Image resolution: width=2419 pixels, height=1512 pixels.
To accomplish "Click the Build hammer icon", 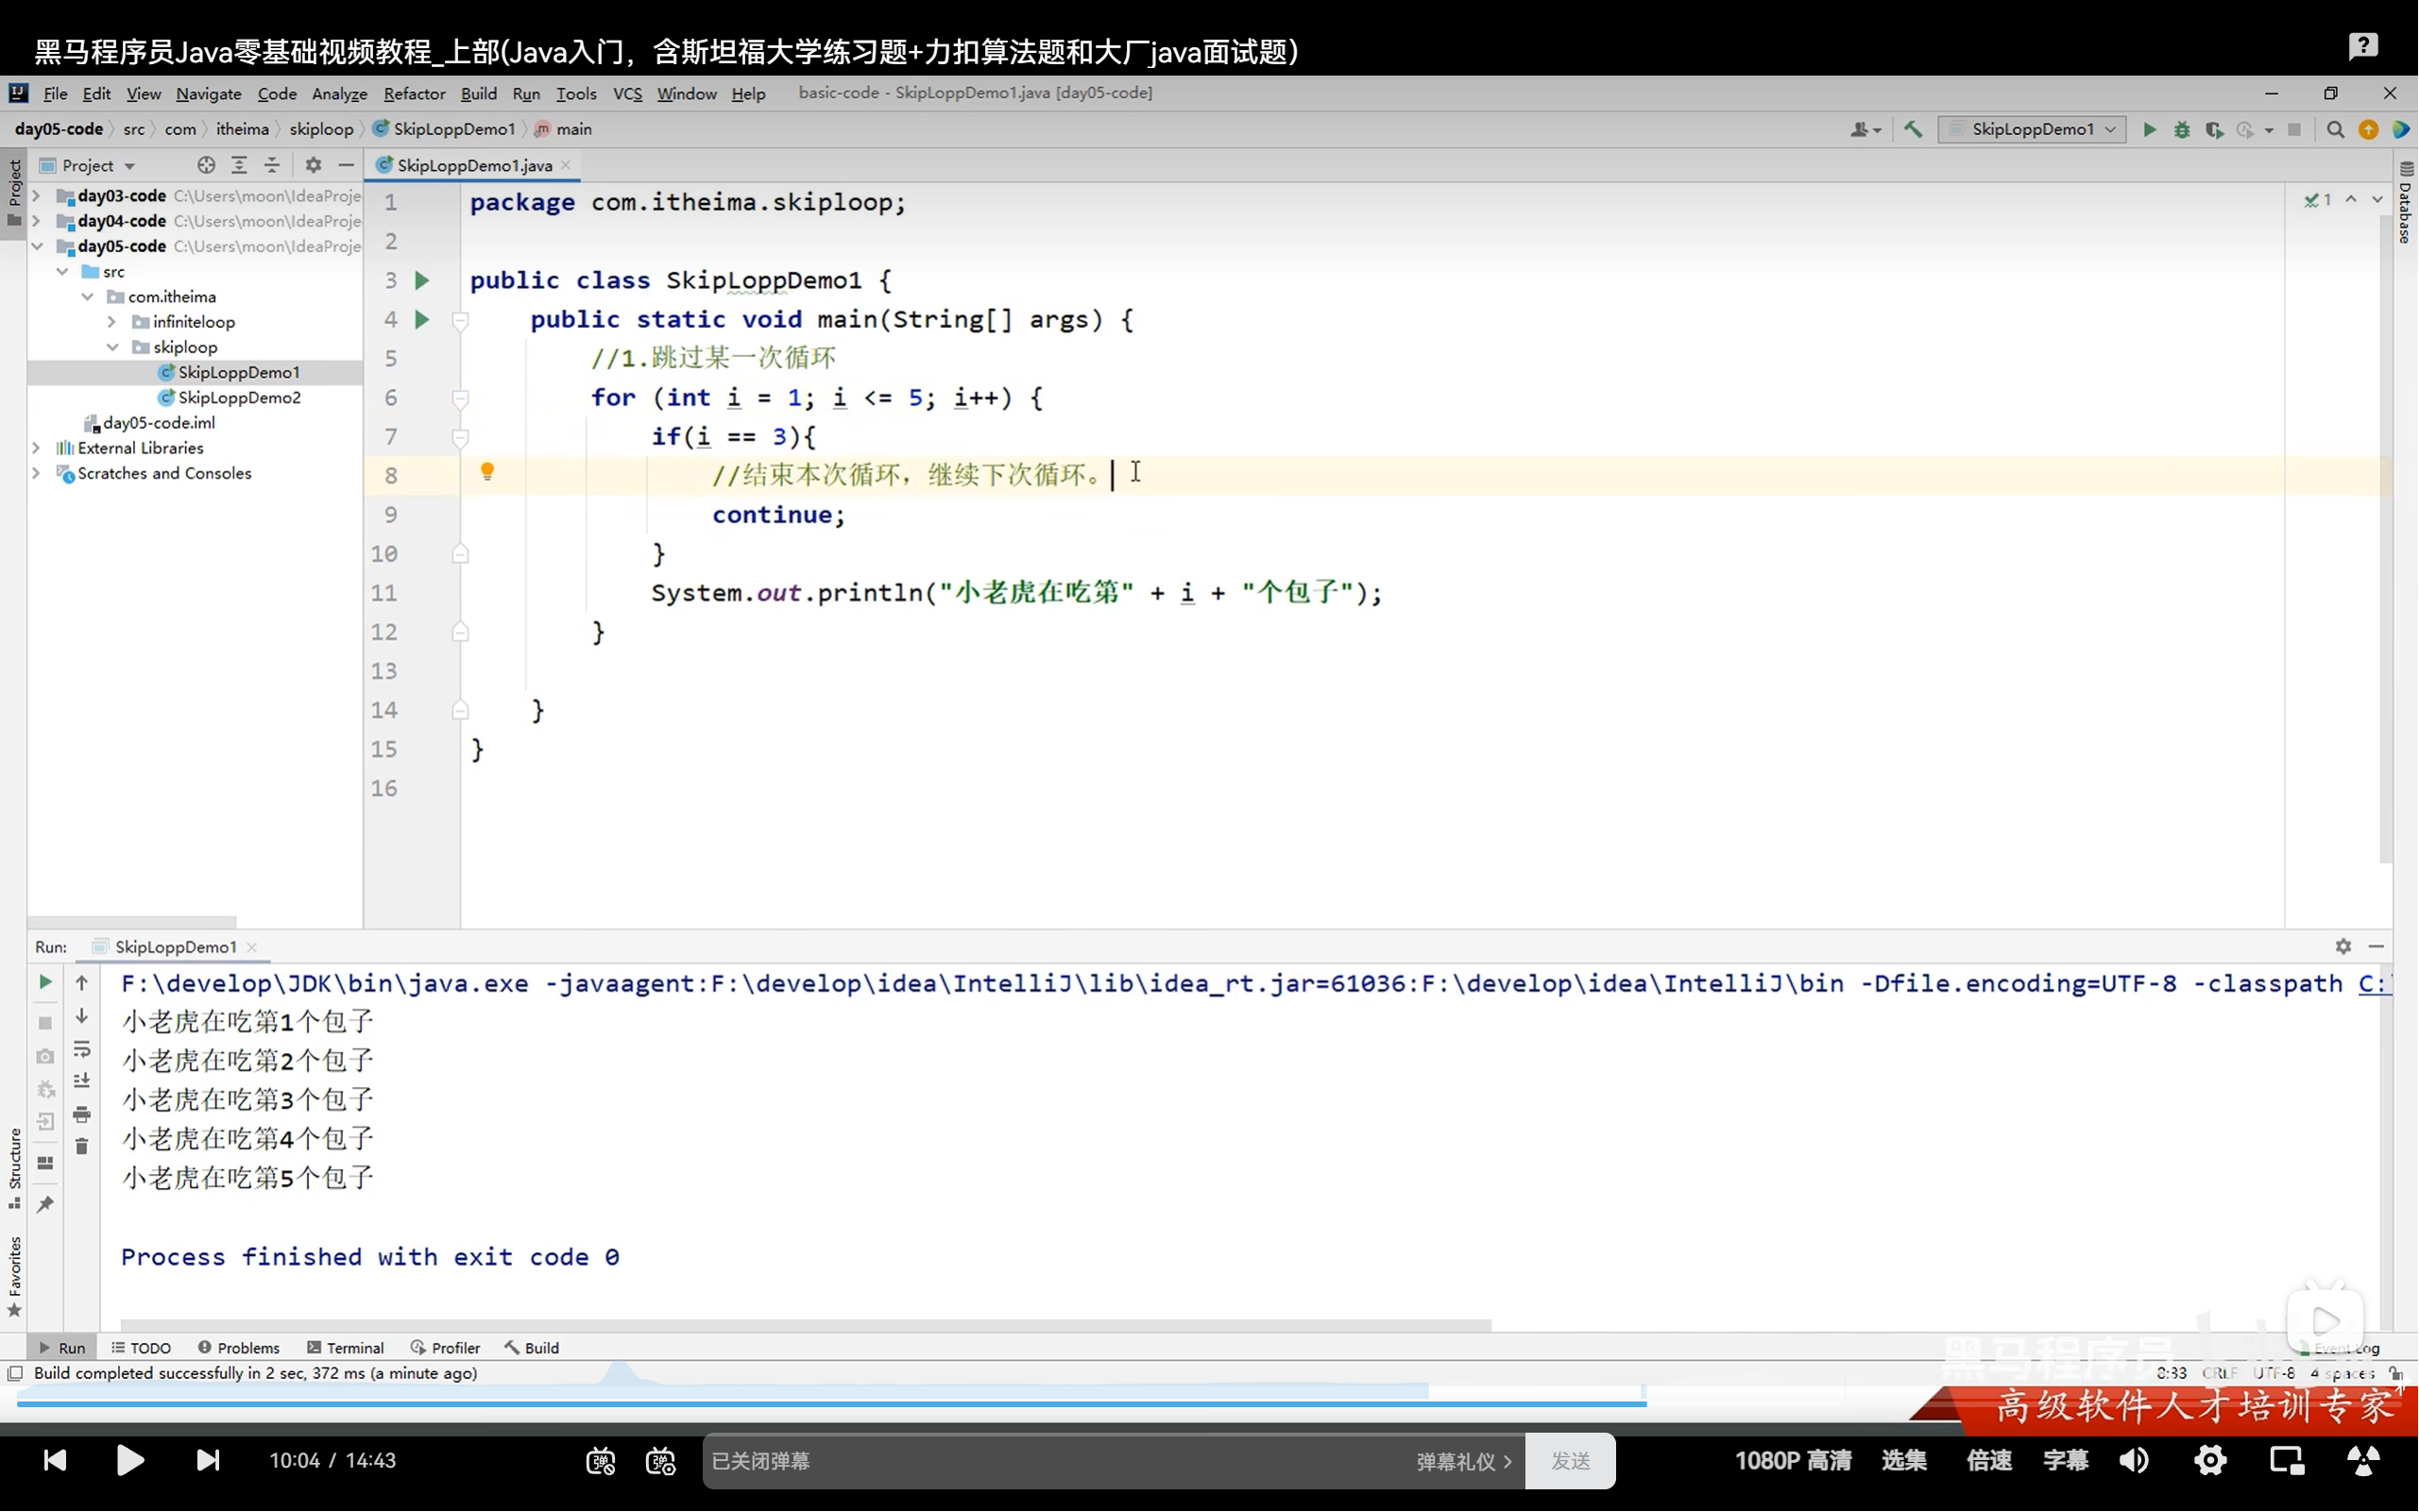I will (1913, 129).
